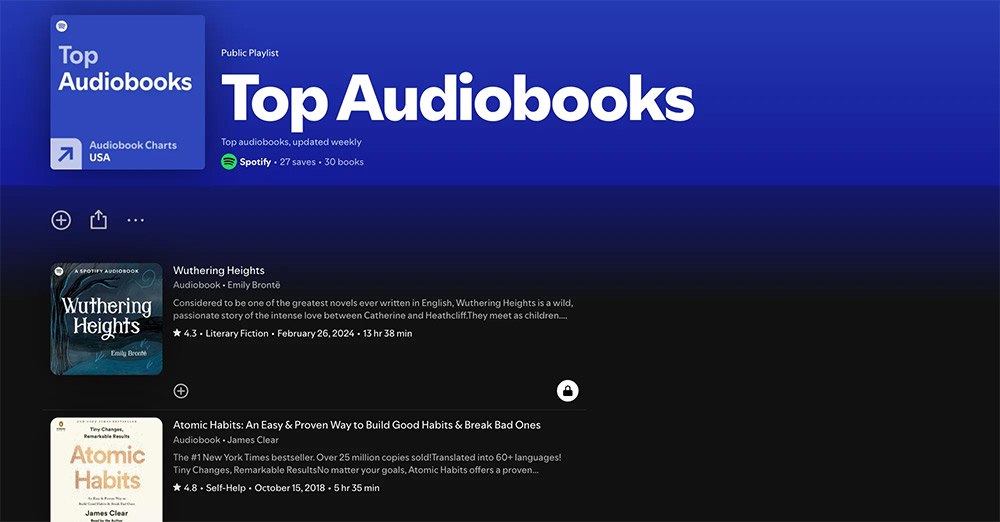The width and height of the screenshot is (1000, 522).
Task: Click the Self-Help genre text
Action: (226, 488)
